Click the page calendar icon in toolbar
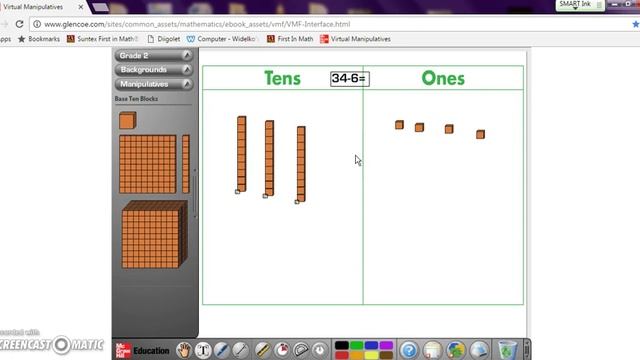640x360 pixels. (432, 350)
